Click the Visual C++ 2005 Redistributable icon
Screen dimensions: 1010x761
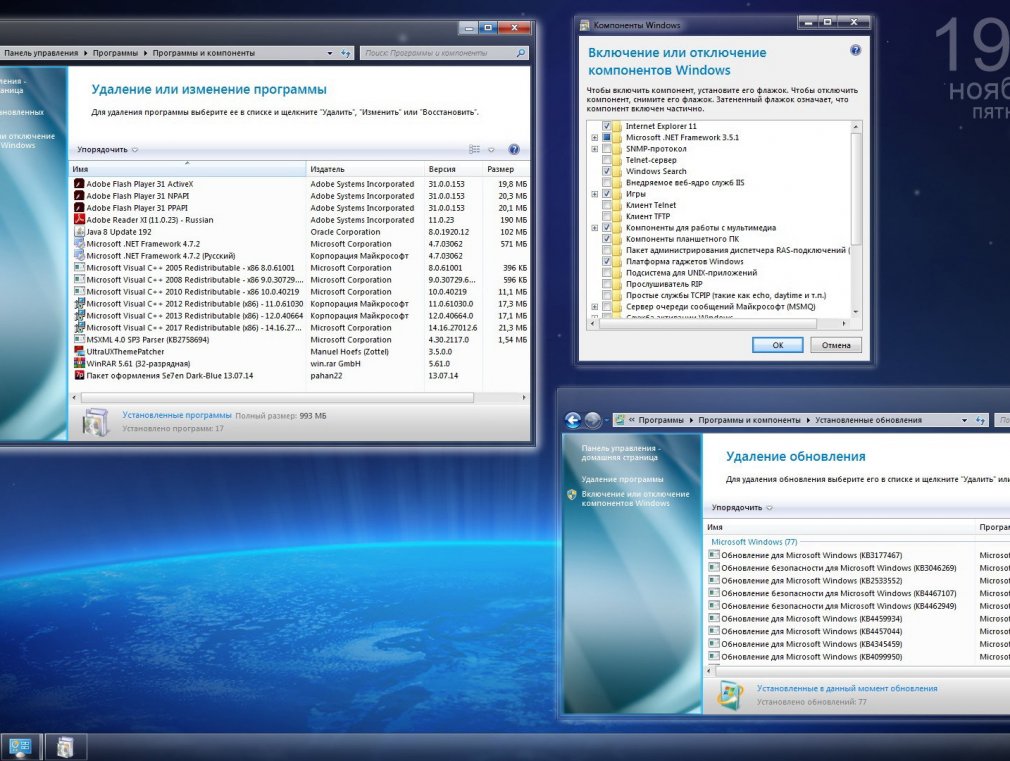coord(79,267)
